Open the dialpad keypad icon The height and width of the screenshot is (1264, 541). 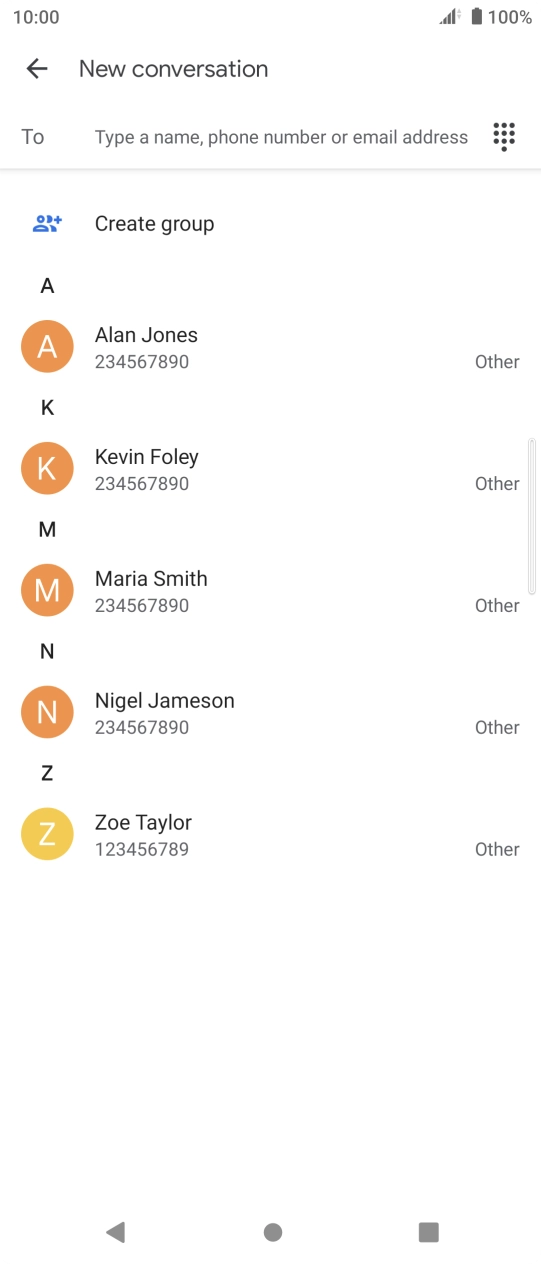click(504, 137)
